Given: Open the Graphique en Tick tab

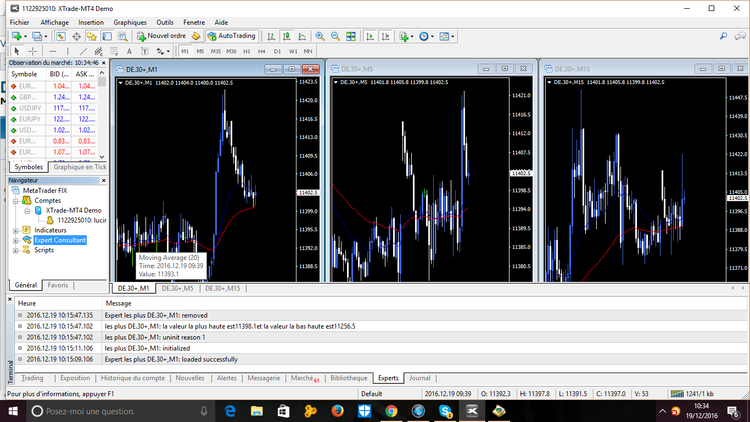Looking at the screenshot, I should coord(81,166).
